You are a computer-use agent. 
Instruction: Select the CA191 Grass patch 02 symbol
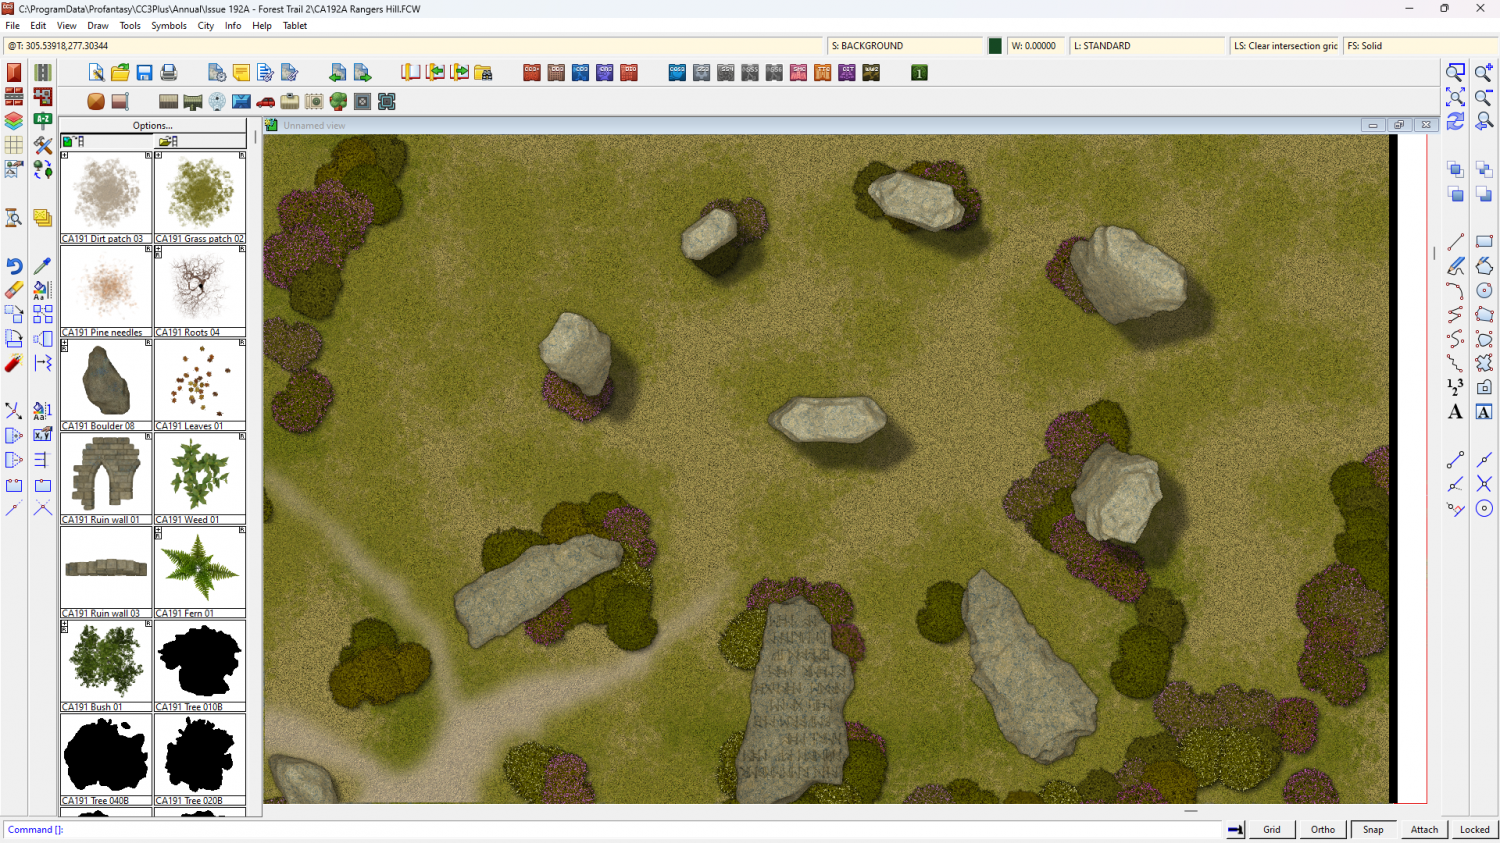coord(200,197)
